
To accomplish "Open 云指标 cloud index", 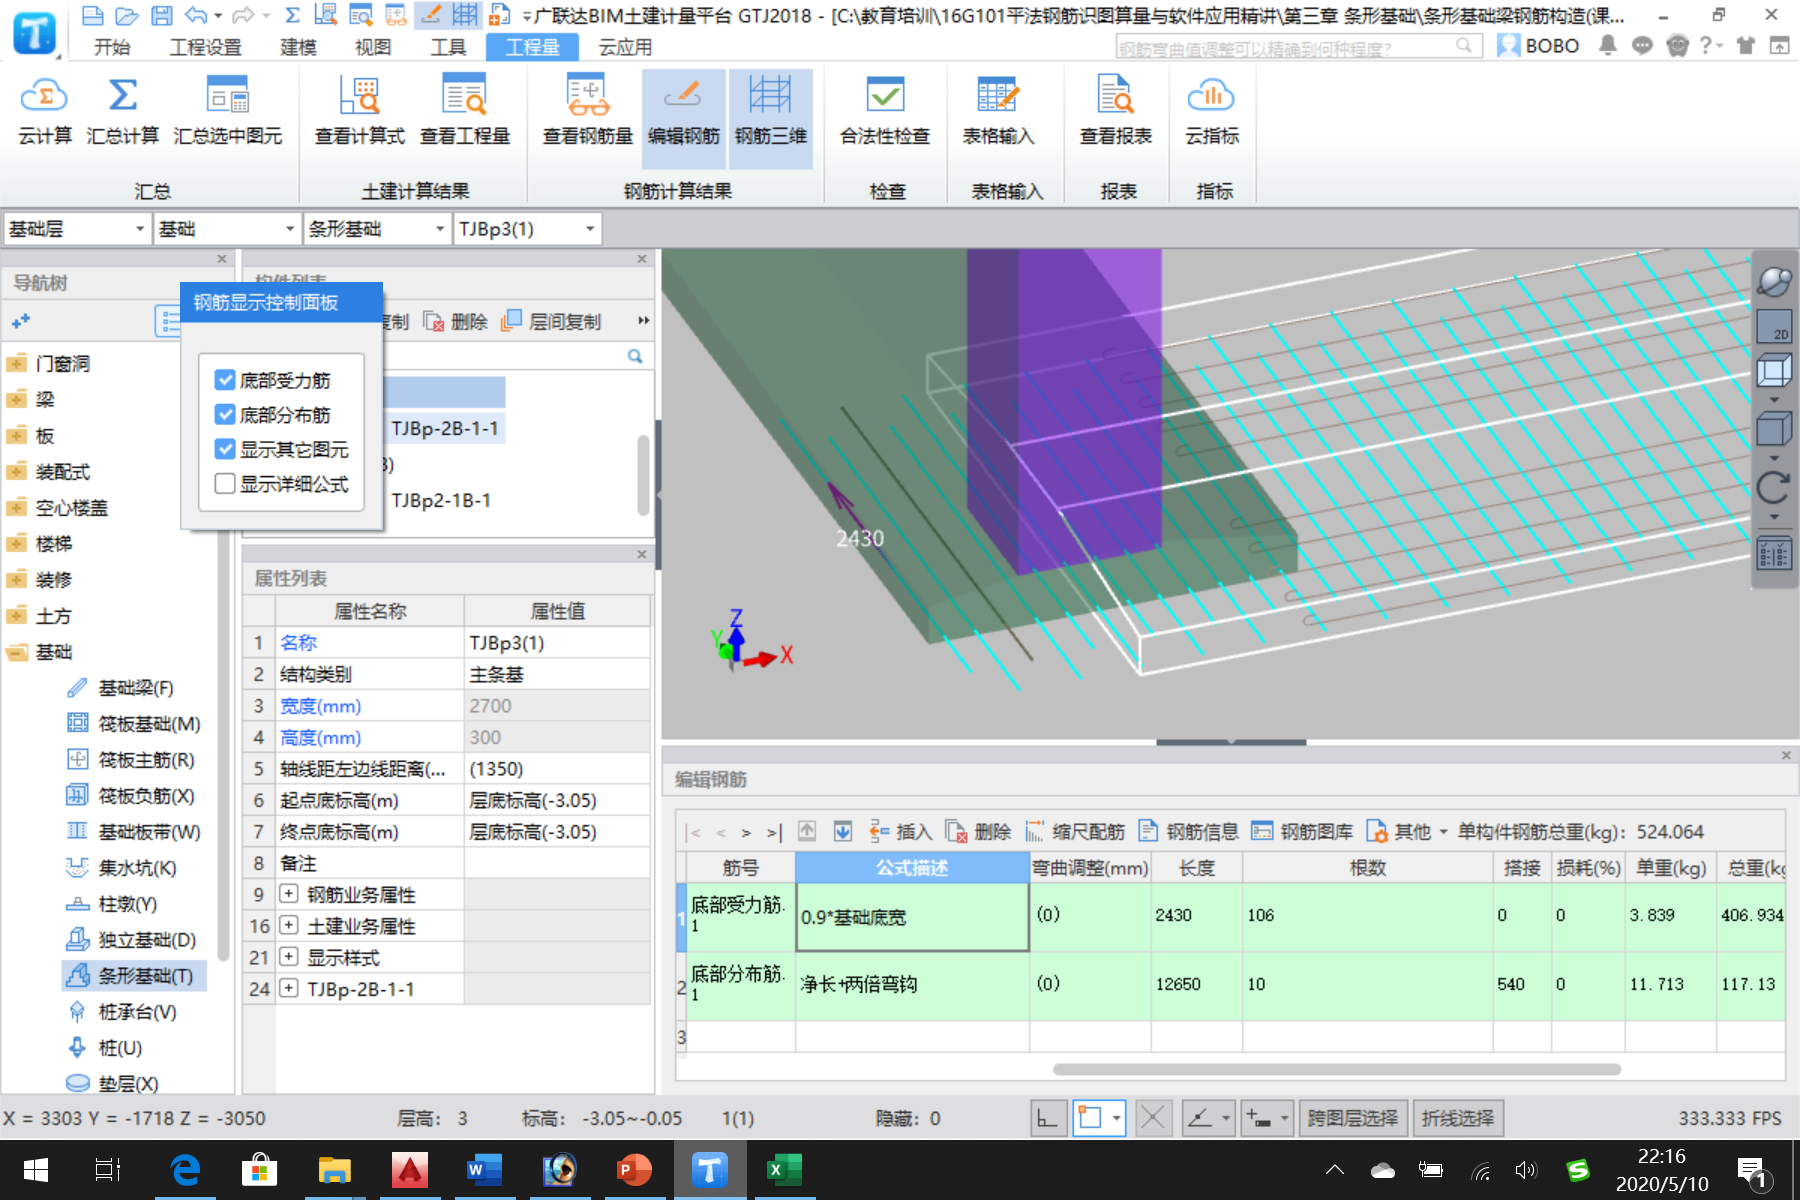I will (x=1212, y=111).
